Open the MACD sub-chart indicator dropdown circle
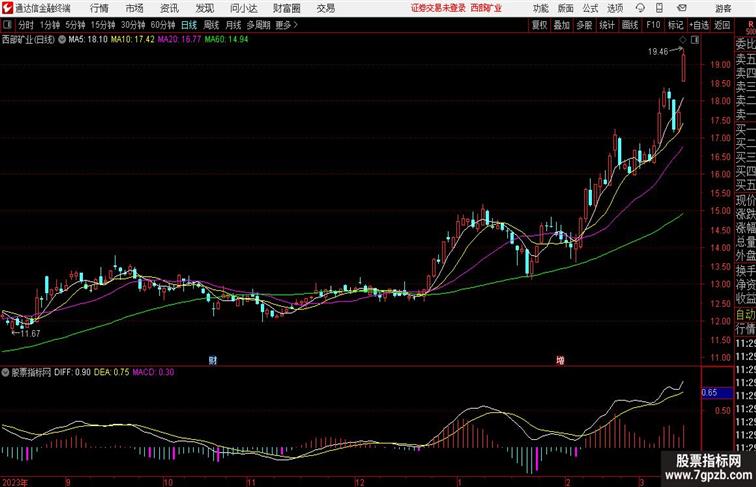This screenshot has width=756, height=487. (x=5, y=372)
